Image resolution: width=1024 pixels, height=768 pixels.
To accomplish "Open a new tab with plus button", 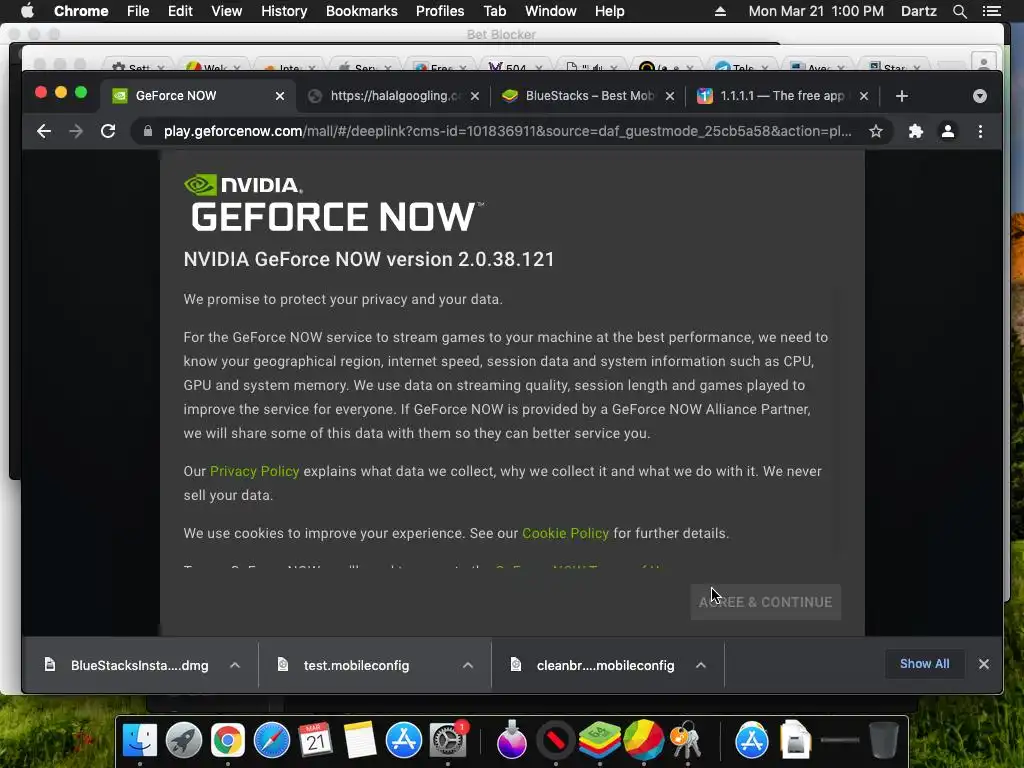I will click(x=902, y=96).
